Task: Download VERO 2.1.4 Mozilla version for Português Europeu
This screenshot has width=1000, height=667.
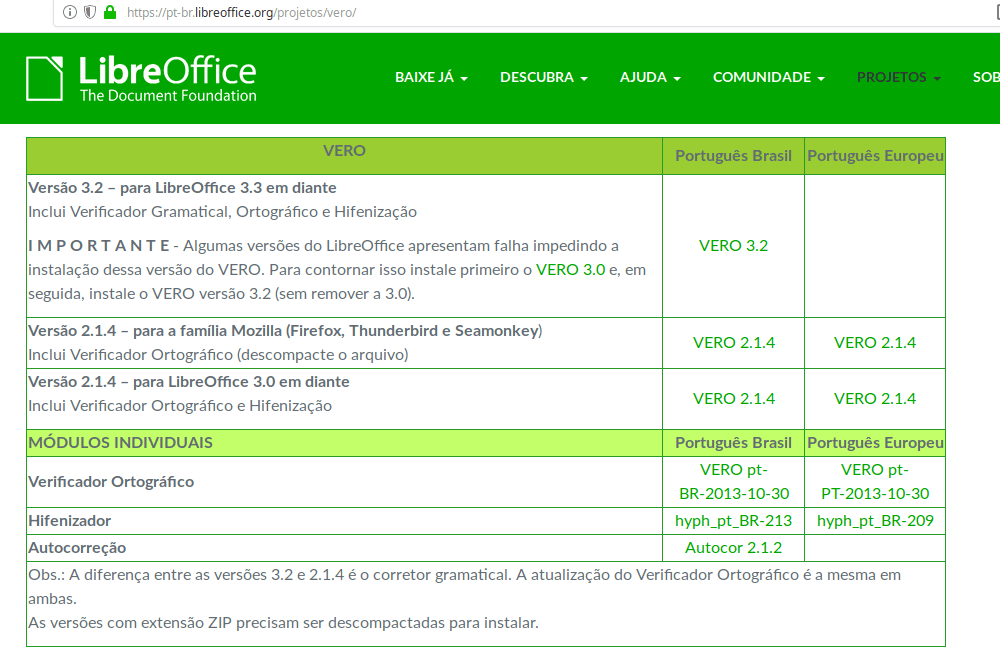Action: [x=874, y=343]
